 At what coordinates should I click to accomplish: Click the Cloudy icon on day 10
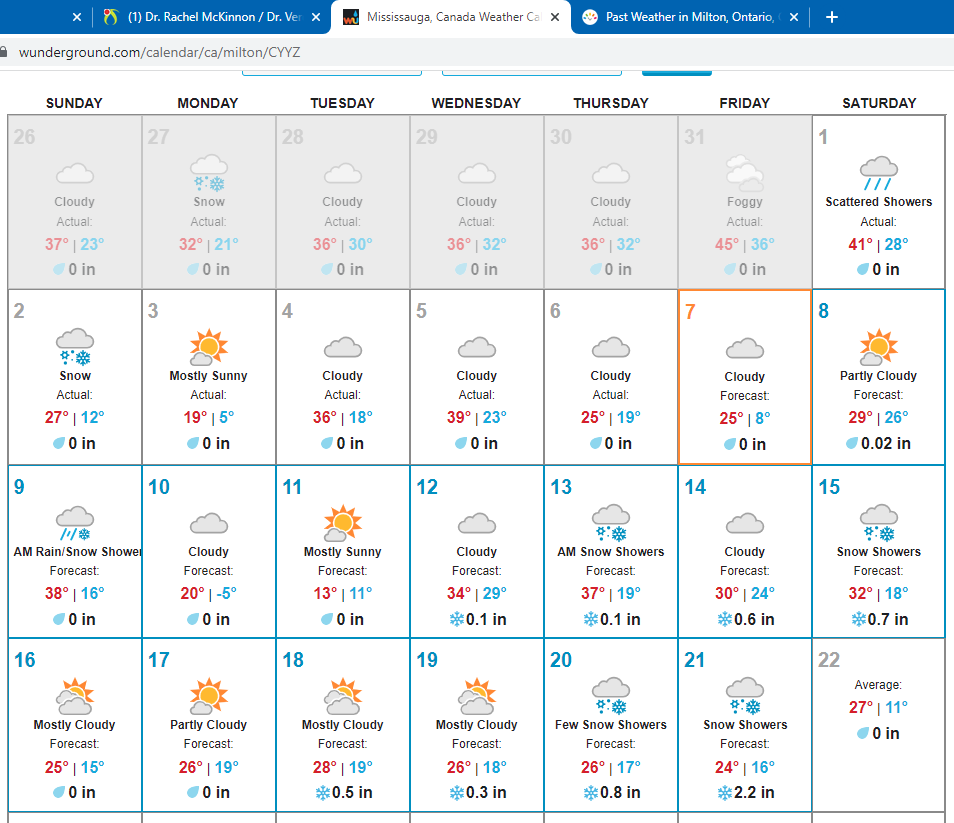[209, 524]
